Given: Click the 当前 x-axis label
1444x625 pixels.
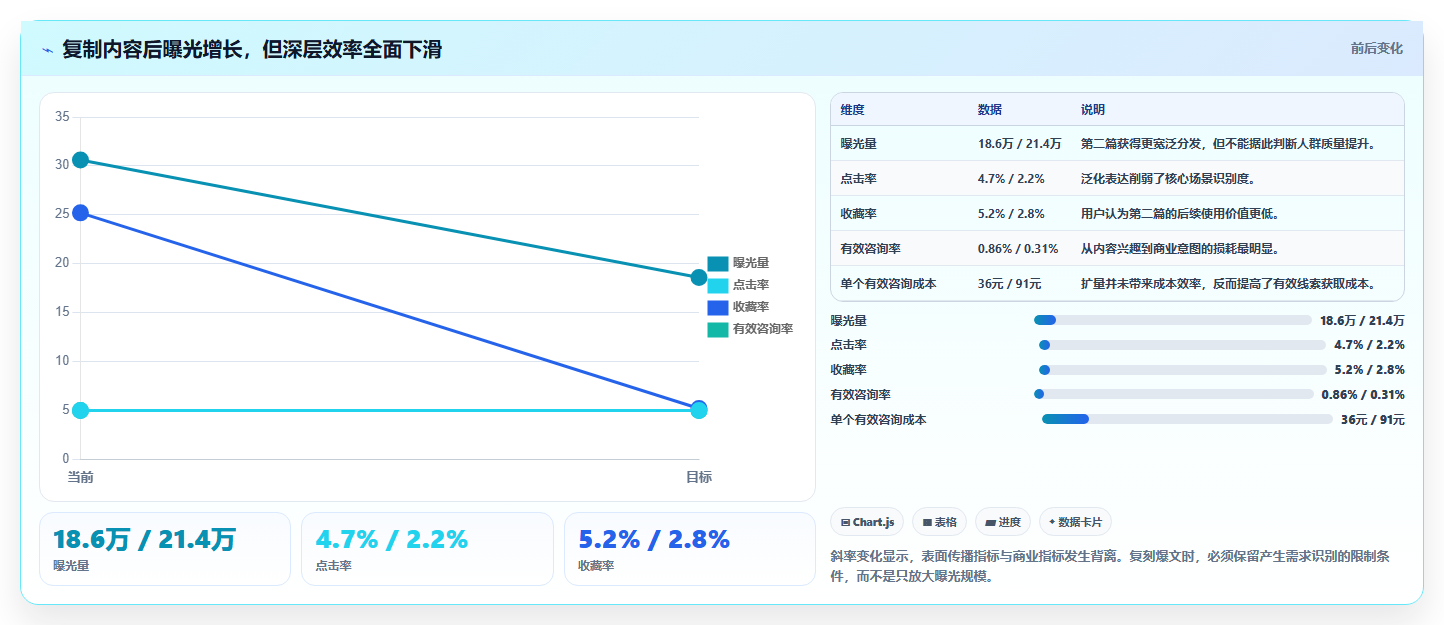Looking at the screenshot, I should 80,477.
